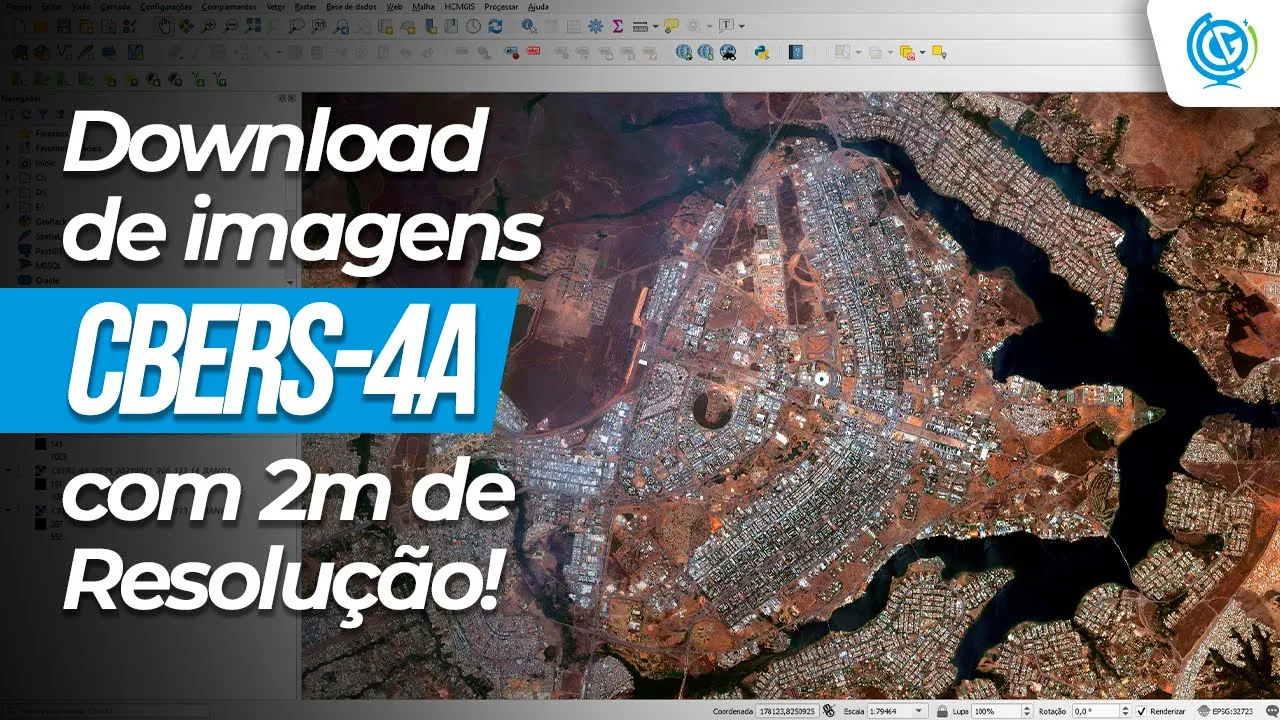1280x720 pixels.
Task: Open the Text Annotation tool dropdown arrow
Action: coord(741,26)
